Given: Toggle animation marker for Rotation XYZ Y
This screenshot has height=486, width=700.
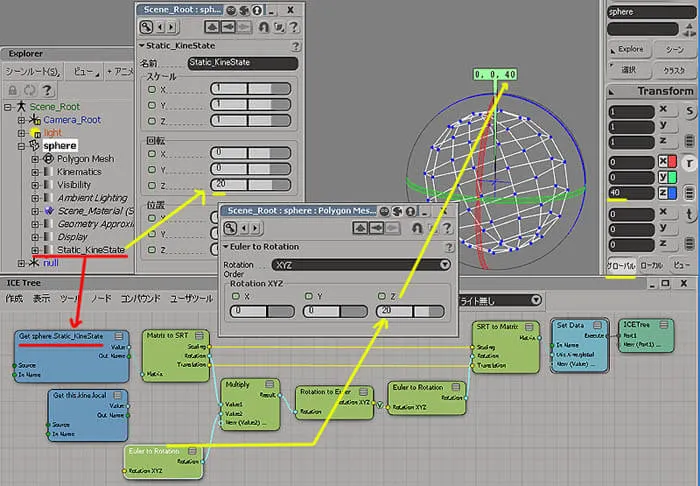Looking at the screenshot, I should point(308,296).
